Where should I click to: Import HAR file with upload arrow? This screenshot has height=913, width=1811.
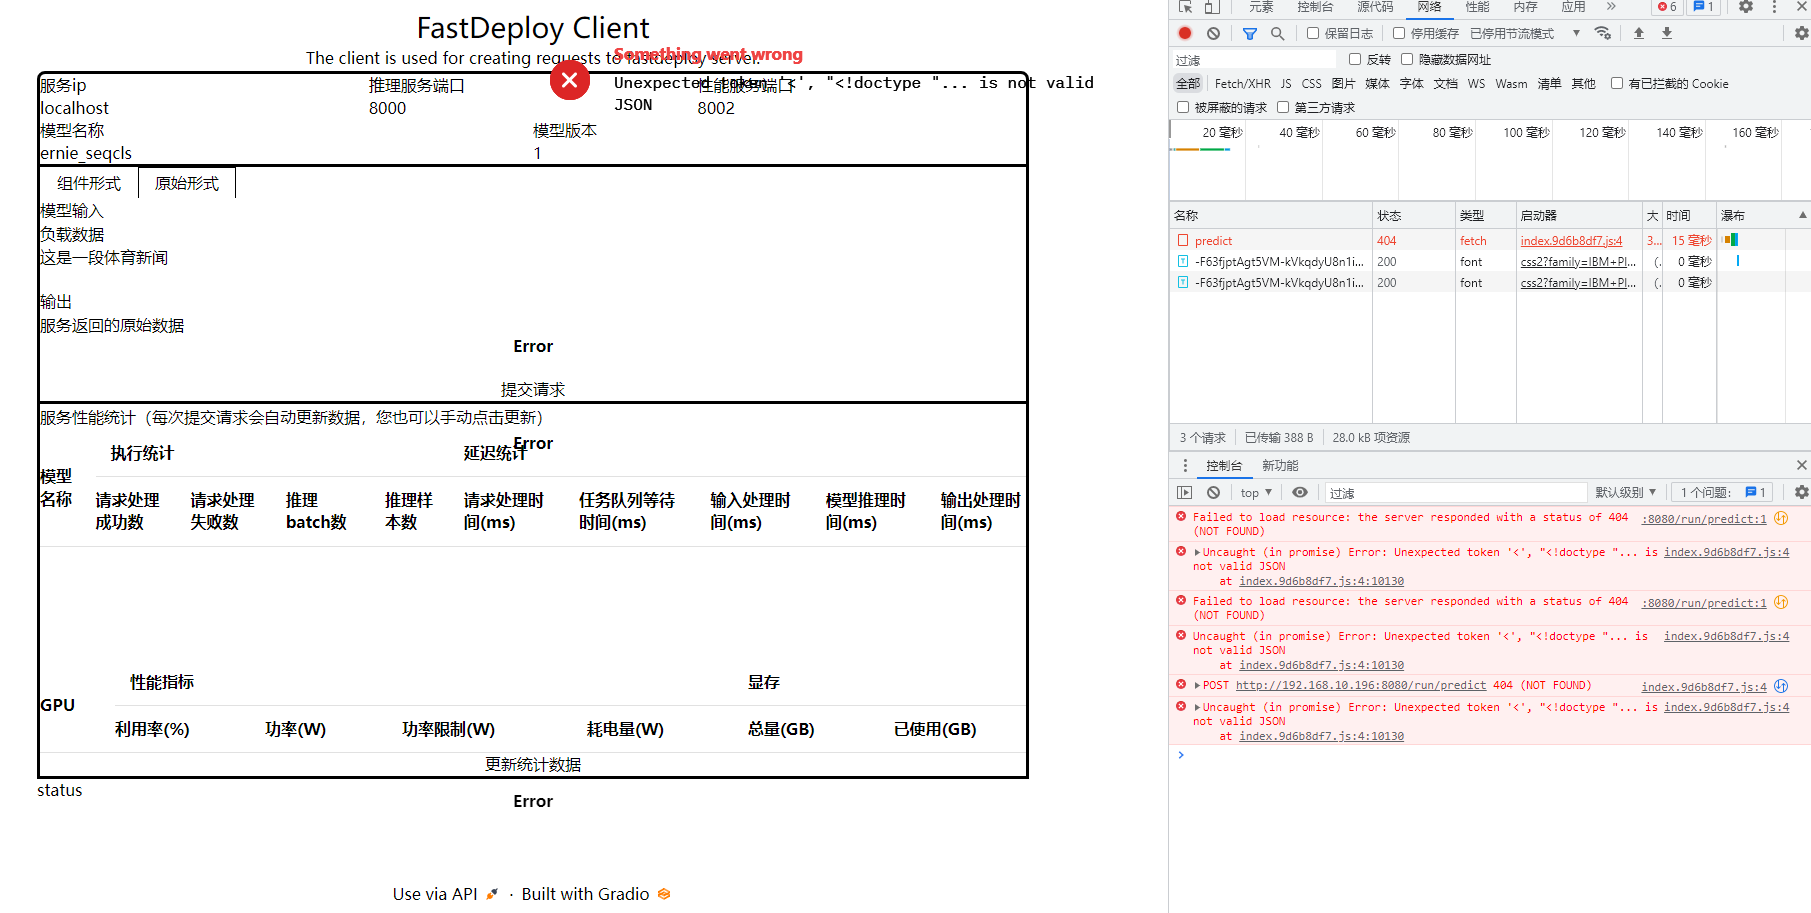1639,33
